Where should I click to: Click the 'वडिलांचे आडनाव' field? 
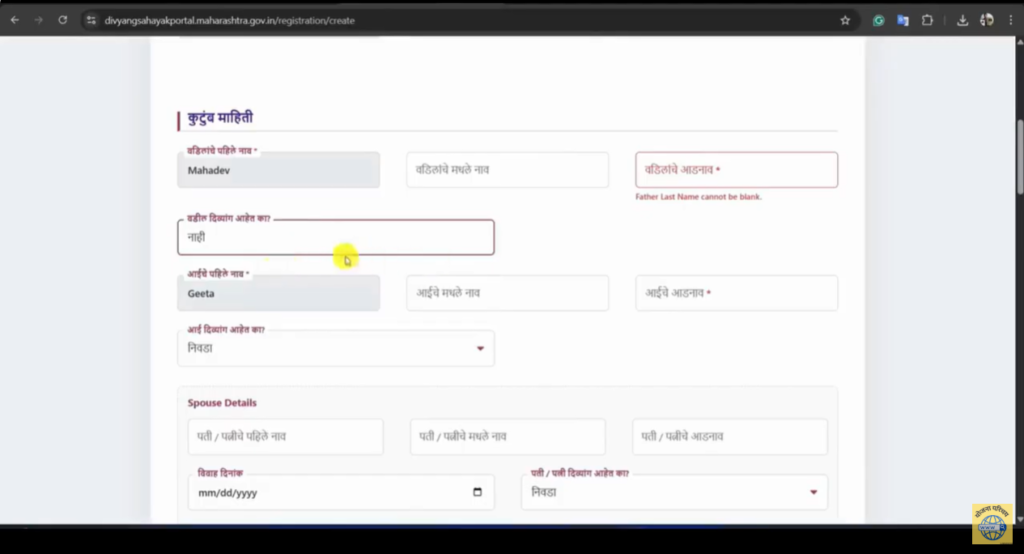click(x=736, y=170)
